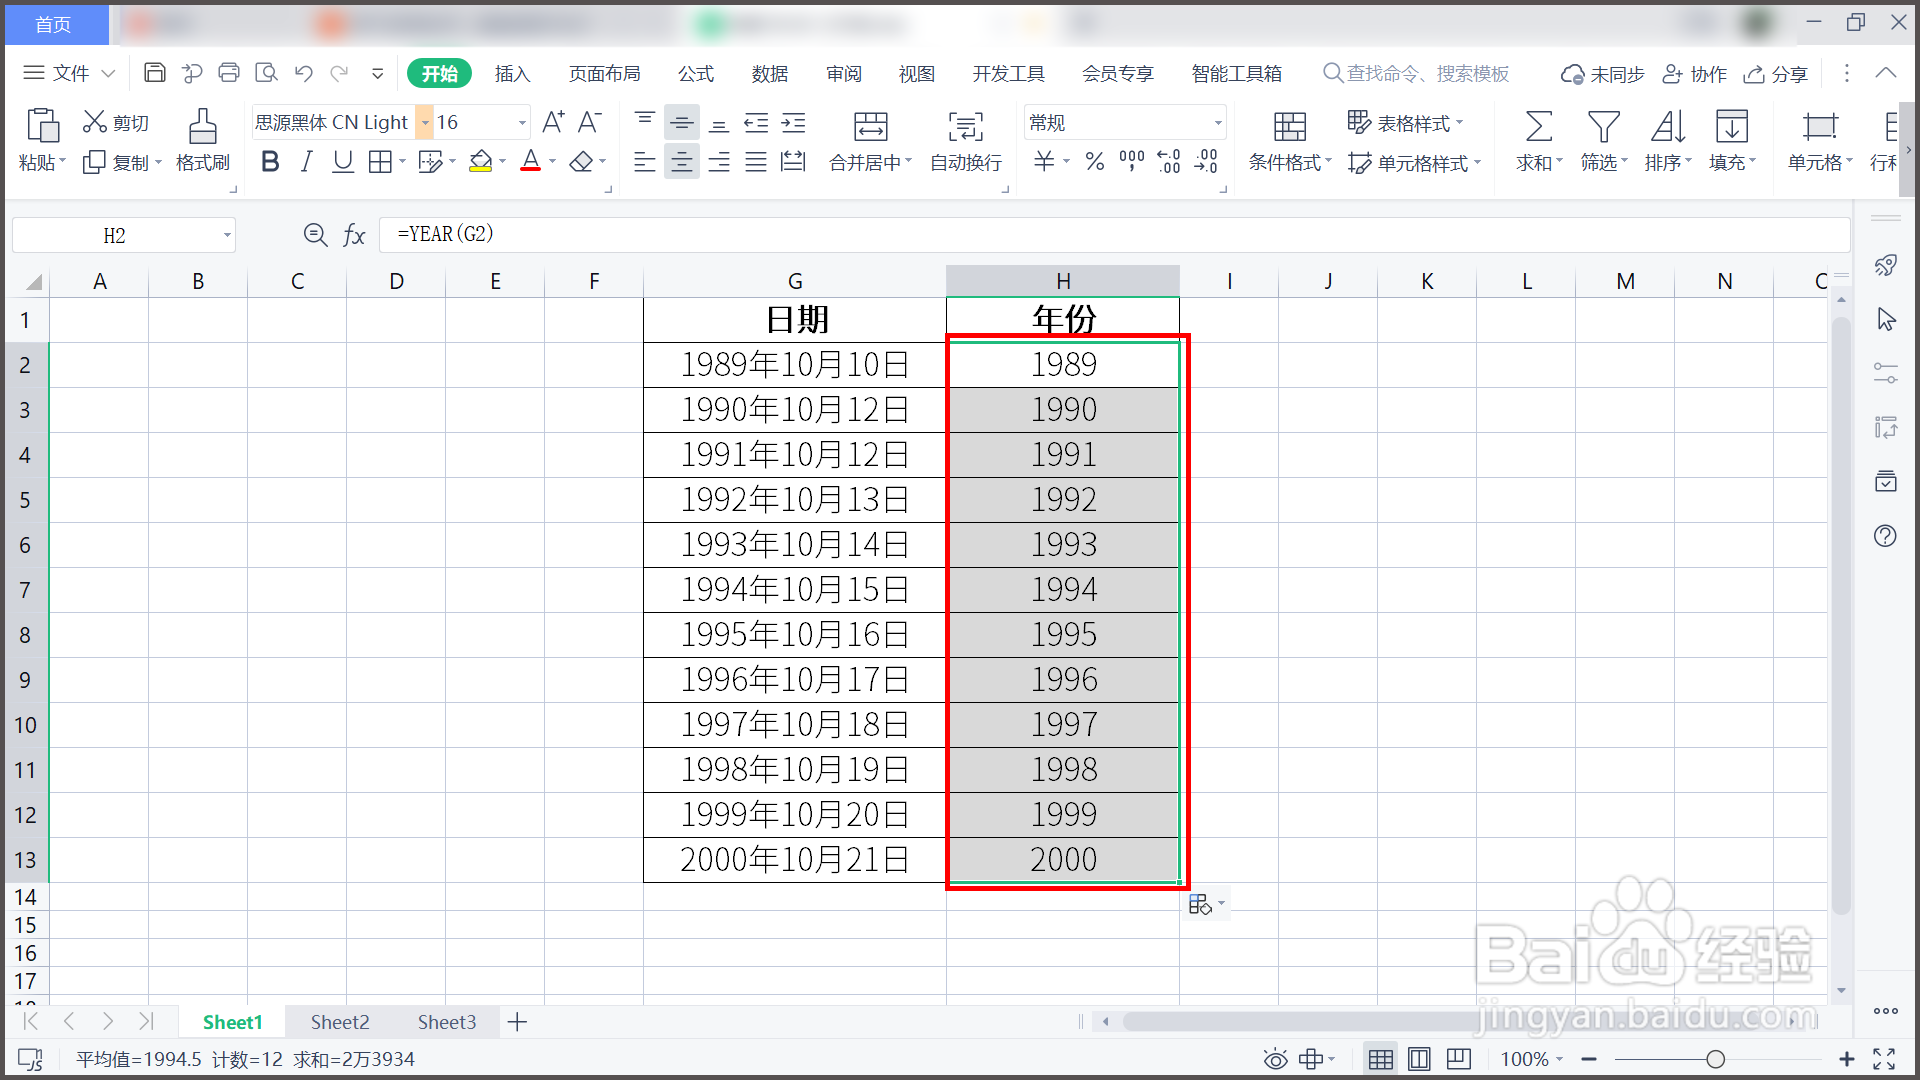The height and width of the screenshot is (1080, 1920).
Task: Click the insert function fx icon
Action: [x=354, y=235]
